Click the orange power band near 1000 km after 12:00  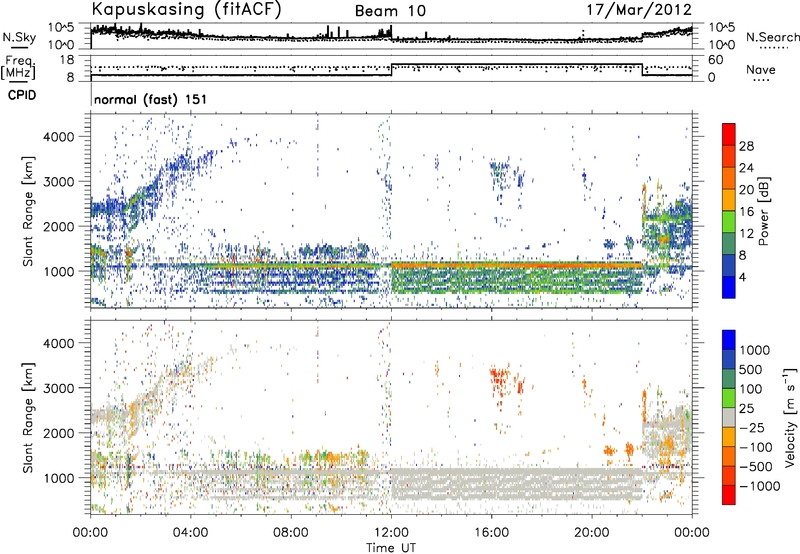point(516,265)
